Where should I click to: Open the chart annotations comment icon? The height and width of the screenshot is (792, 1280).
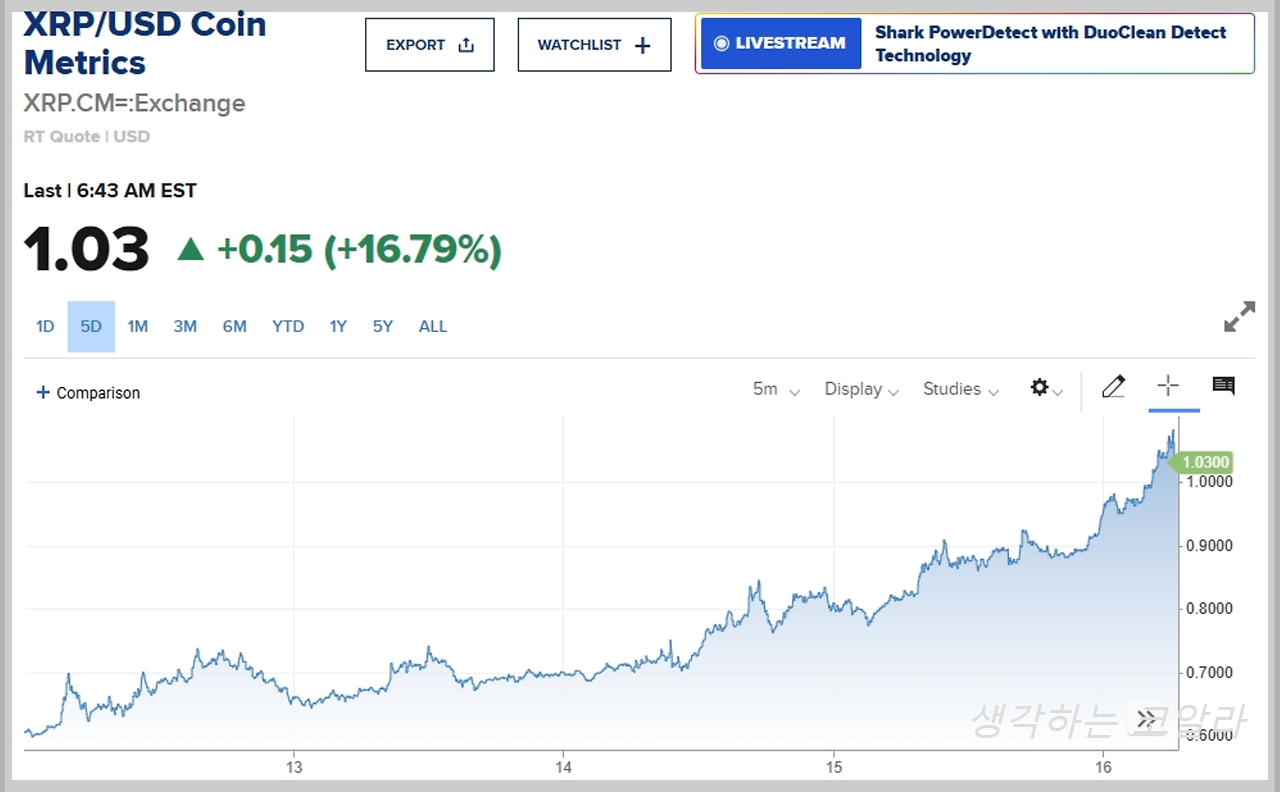click(x=1223, y=386)
